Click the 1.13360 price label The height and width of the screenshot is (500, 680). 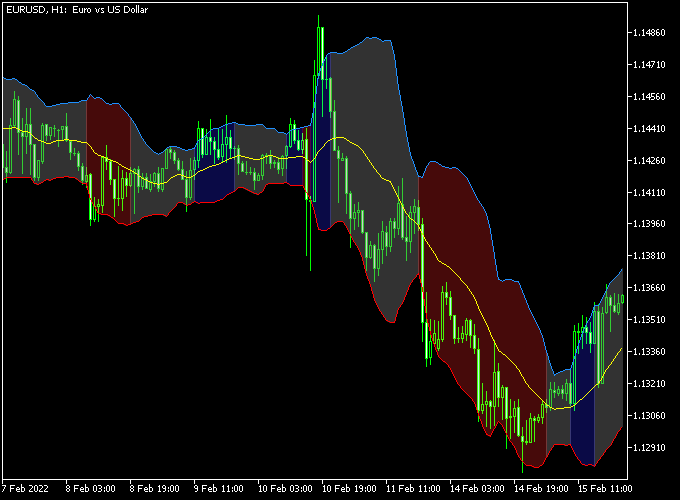tap(649, 351)
